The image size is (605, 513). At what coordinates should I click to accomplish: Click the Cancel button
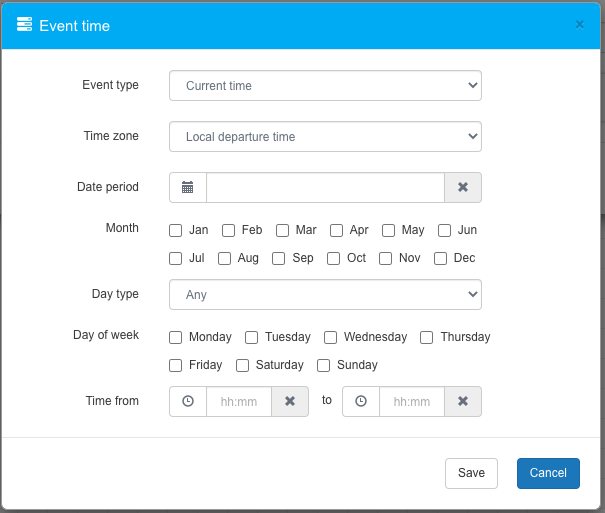pos(548,473)
